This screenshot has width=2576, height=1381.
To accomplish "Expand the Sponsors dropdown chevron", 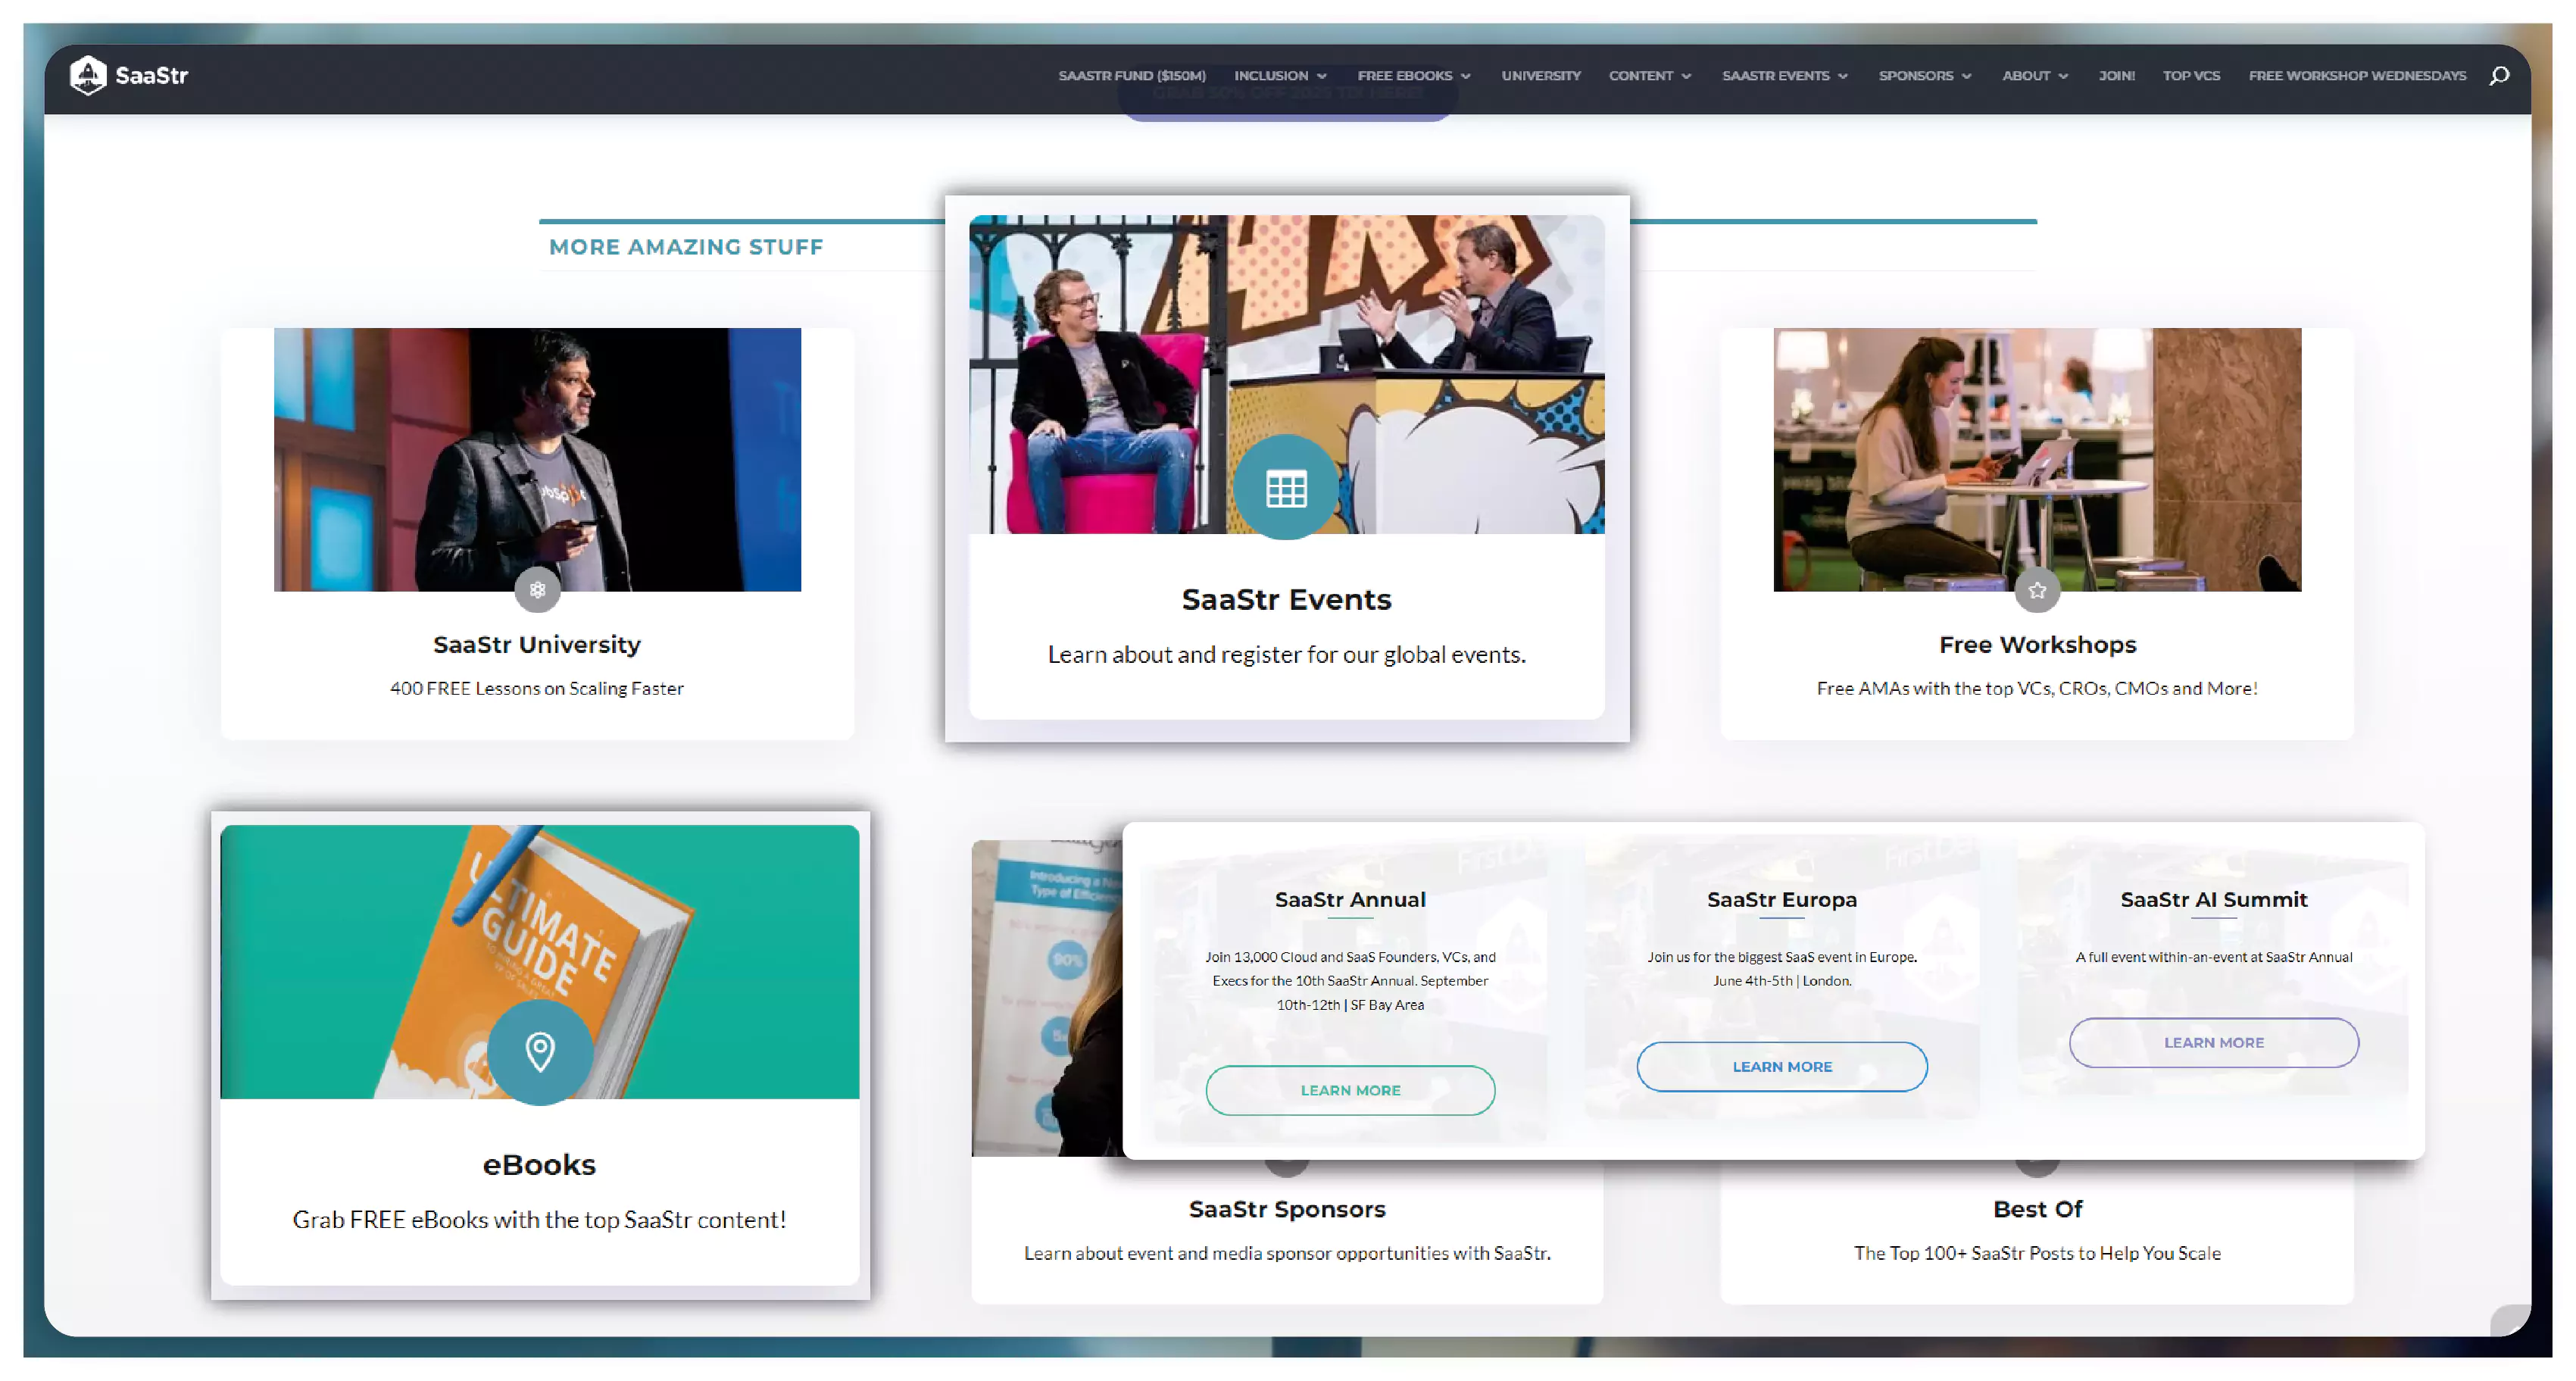I will pos(1967,76).
